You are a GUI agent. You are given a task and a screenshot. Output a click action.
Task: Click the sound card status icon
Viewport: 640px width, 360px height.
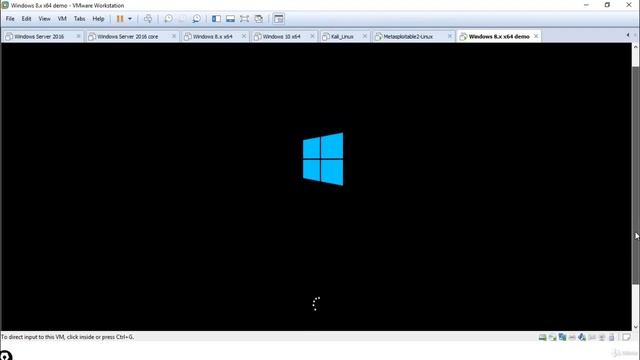point(592,337)
